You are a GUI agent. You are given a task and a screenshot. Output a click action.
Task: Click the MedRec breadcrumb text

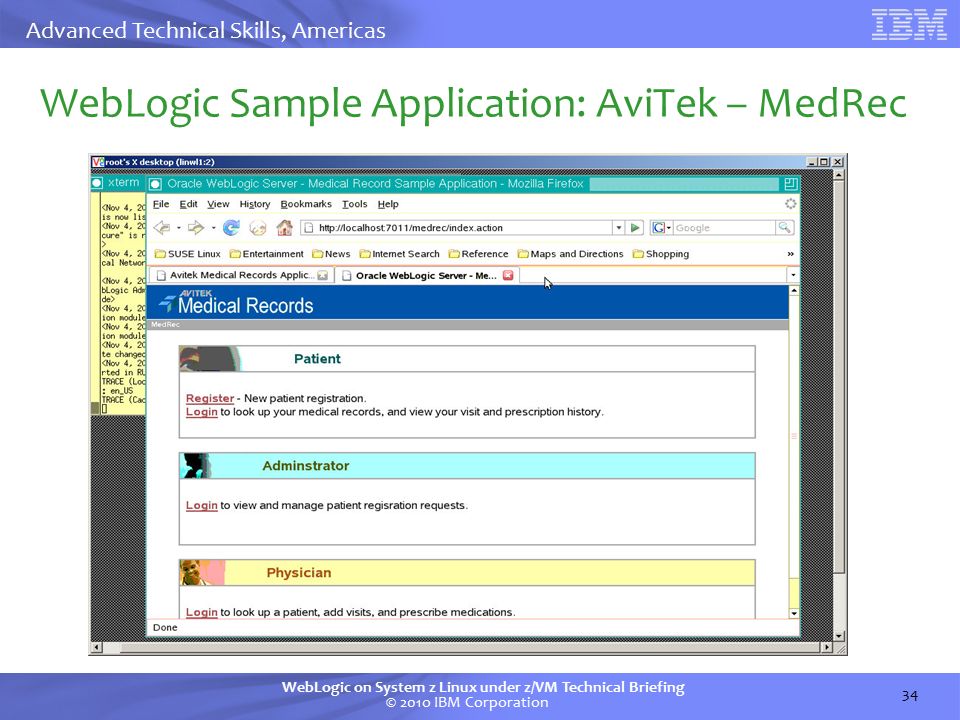165,324
